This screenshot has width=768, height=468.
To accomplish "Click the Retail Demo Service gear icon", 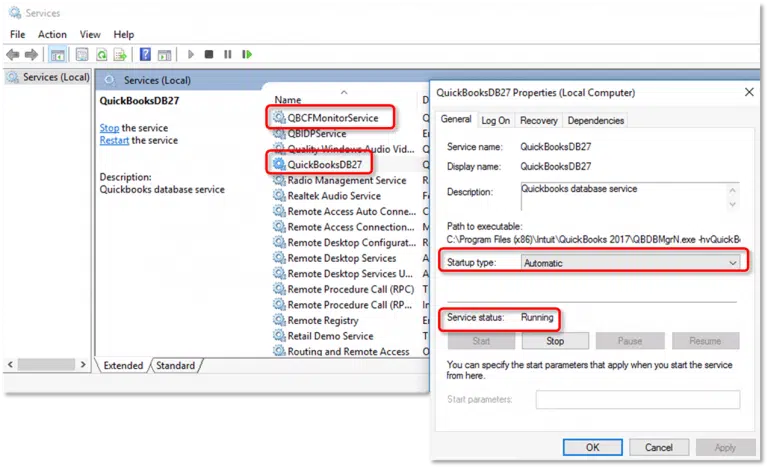I will 279,336.
